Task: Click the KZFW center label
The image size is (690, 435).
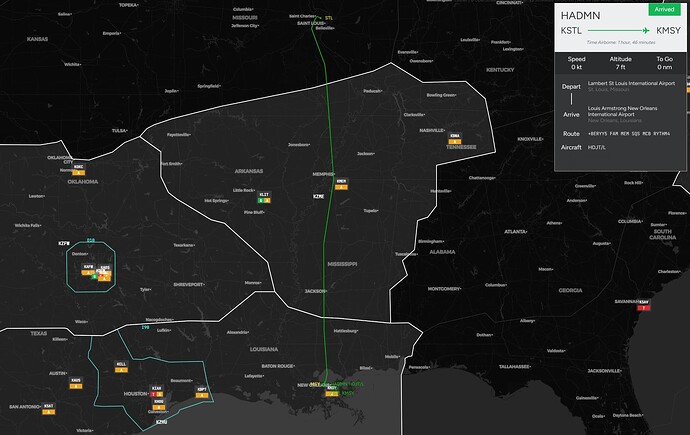Action: (64, 243)
